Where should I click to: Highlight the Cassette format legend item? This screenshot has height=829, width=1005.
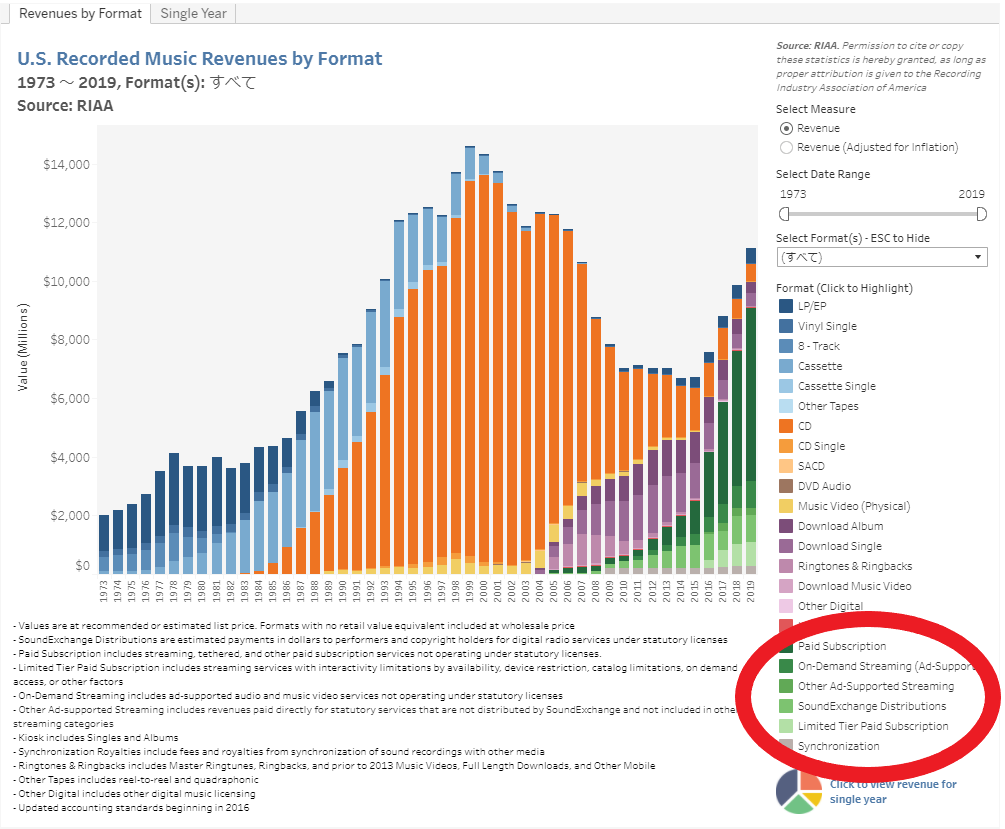[820, 366]
